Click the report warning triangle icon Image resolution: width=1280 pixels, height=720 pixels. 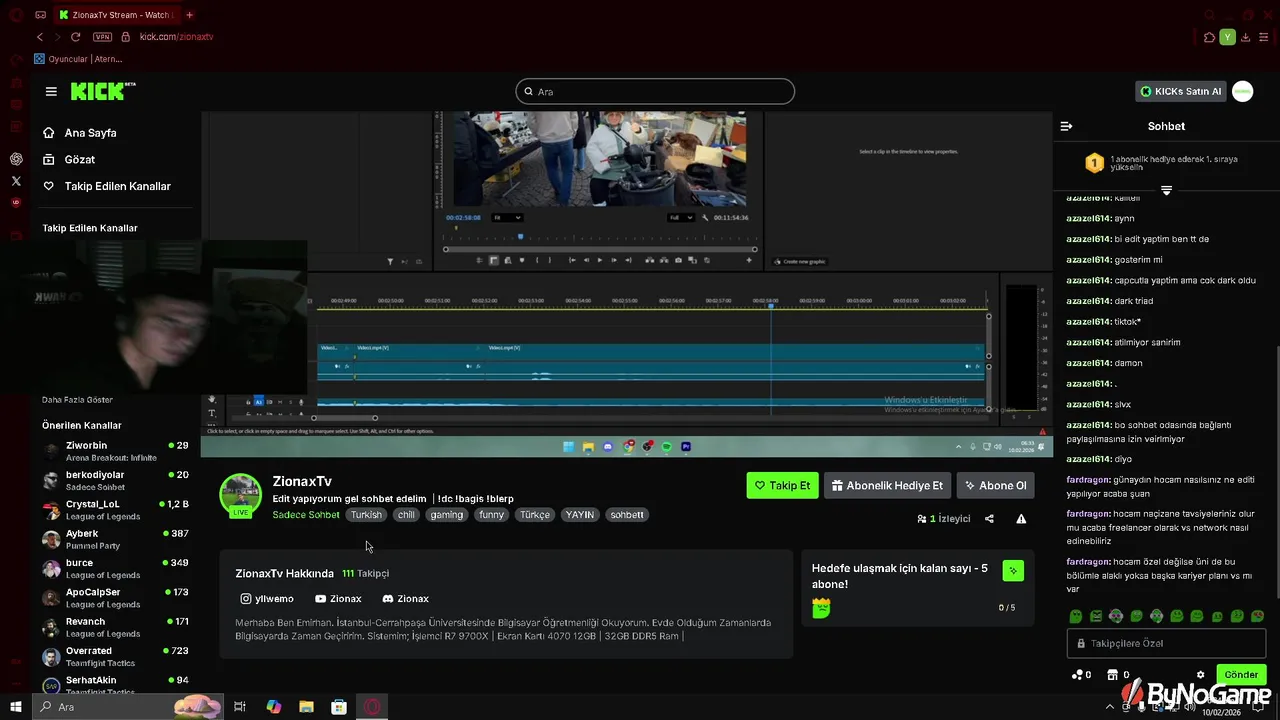coord(1021,519)
